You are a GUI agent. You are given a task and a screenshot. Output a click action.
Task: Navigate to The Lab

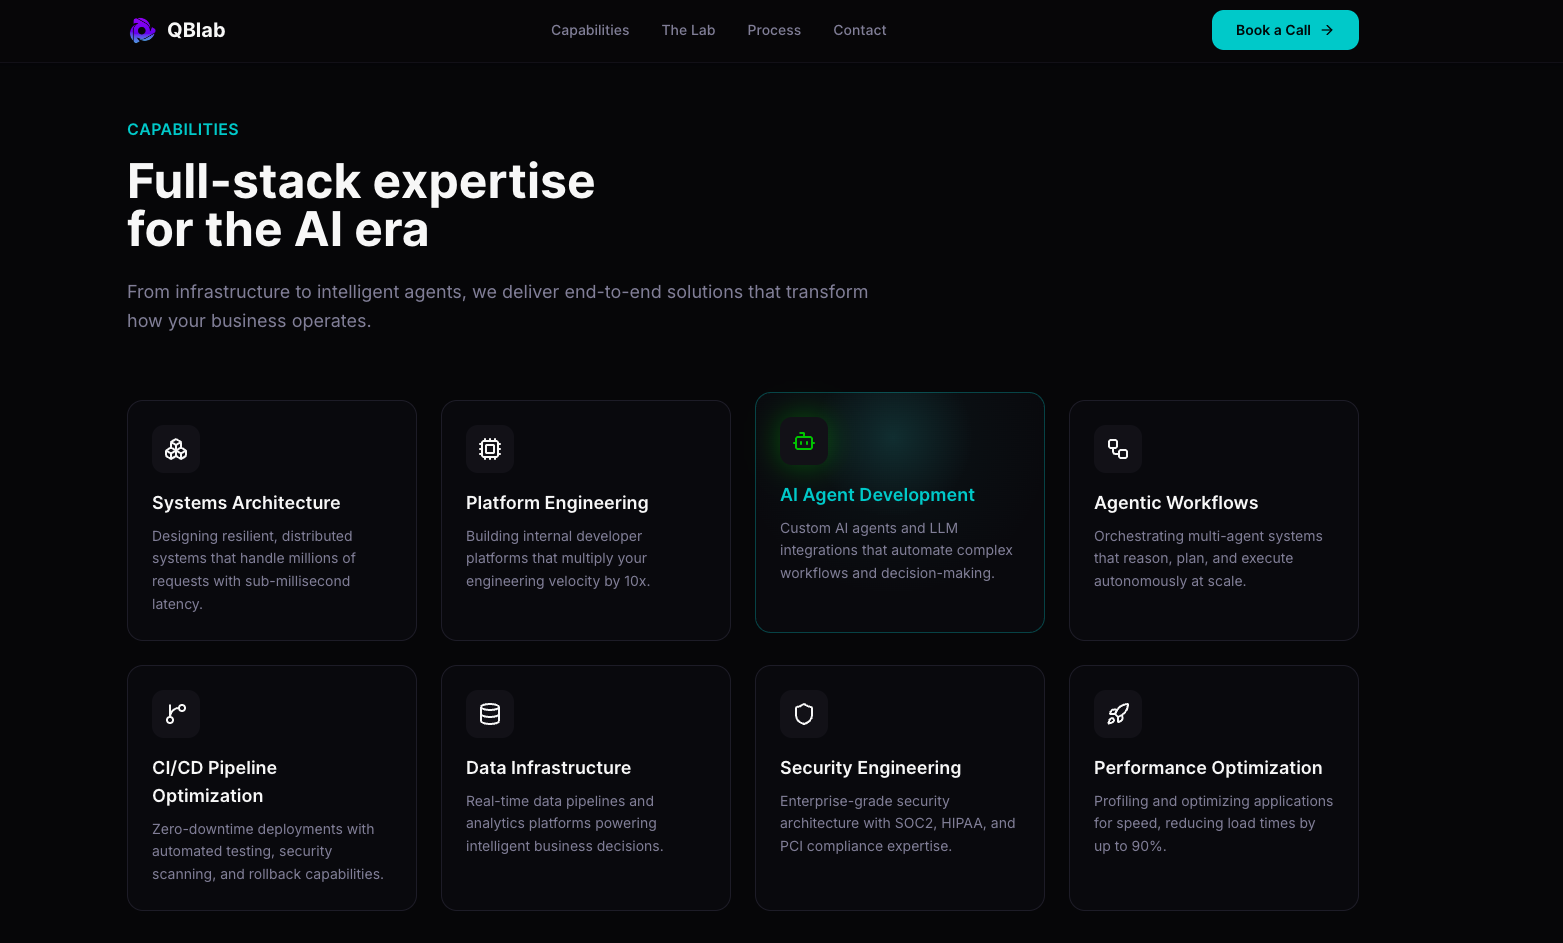tap(688, 30)
